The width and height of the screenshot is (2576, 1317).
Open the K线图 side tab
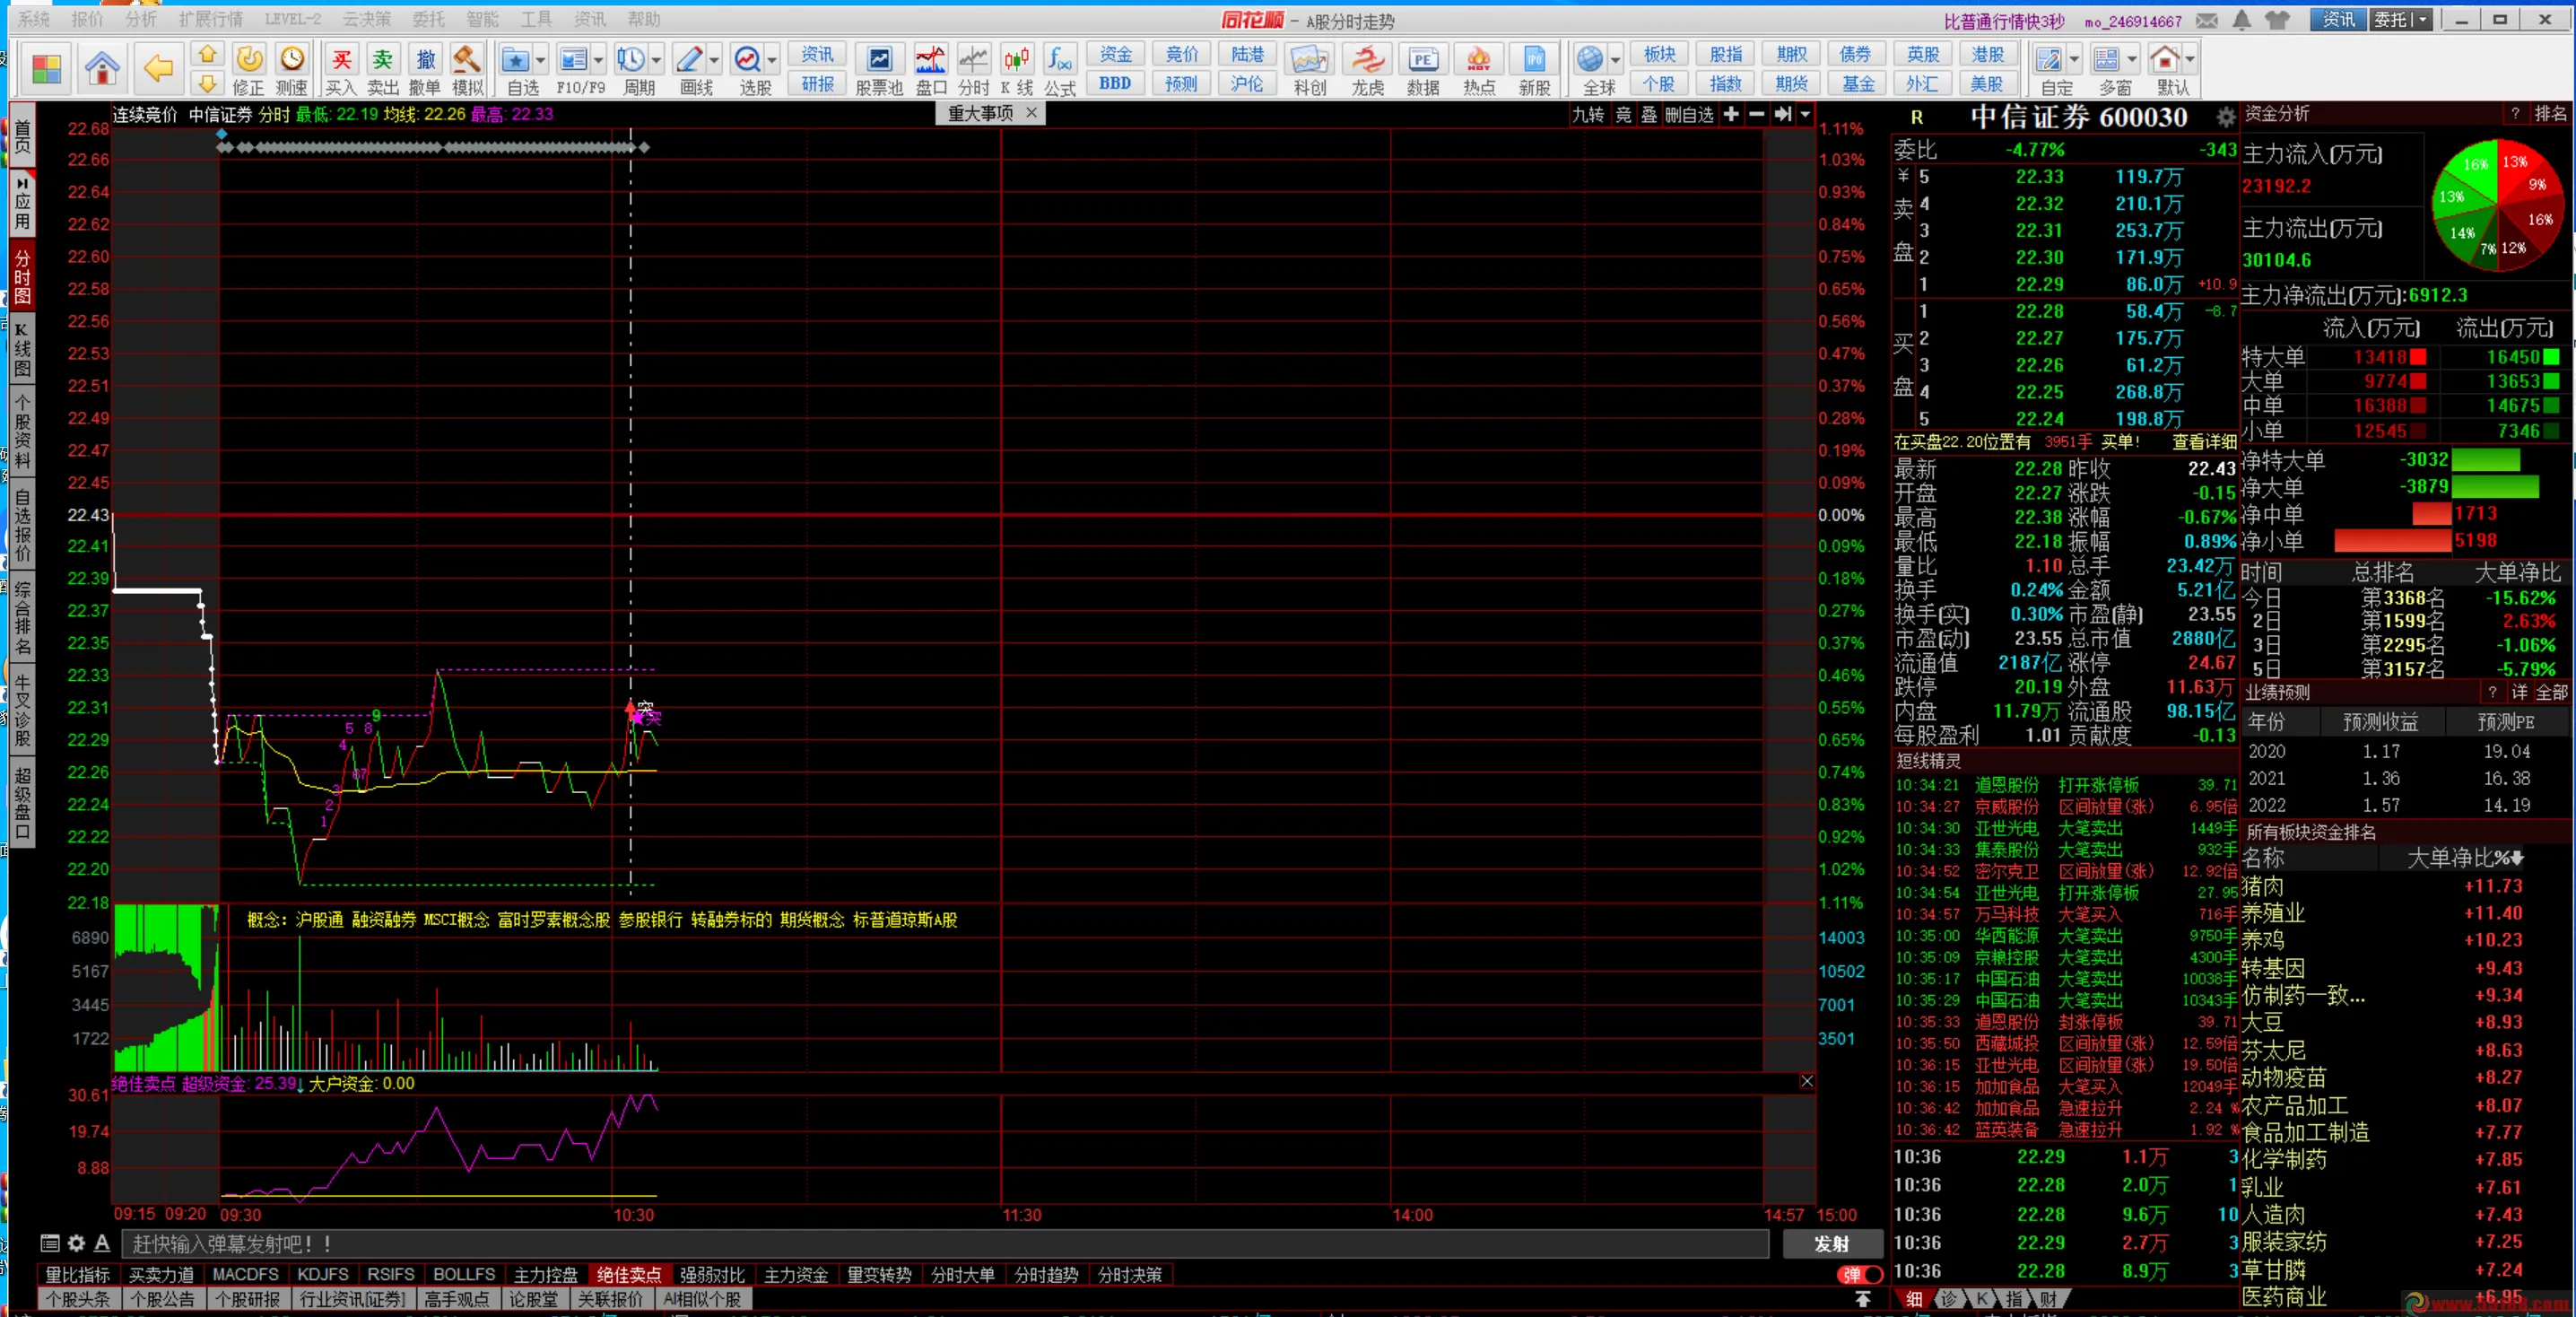click(x=22, y=350)
